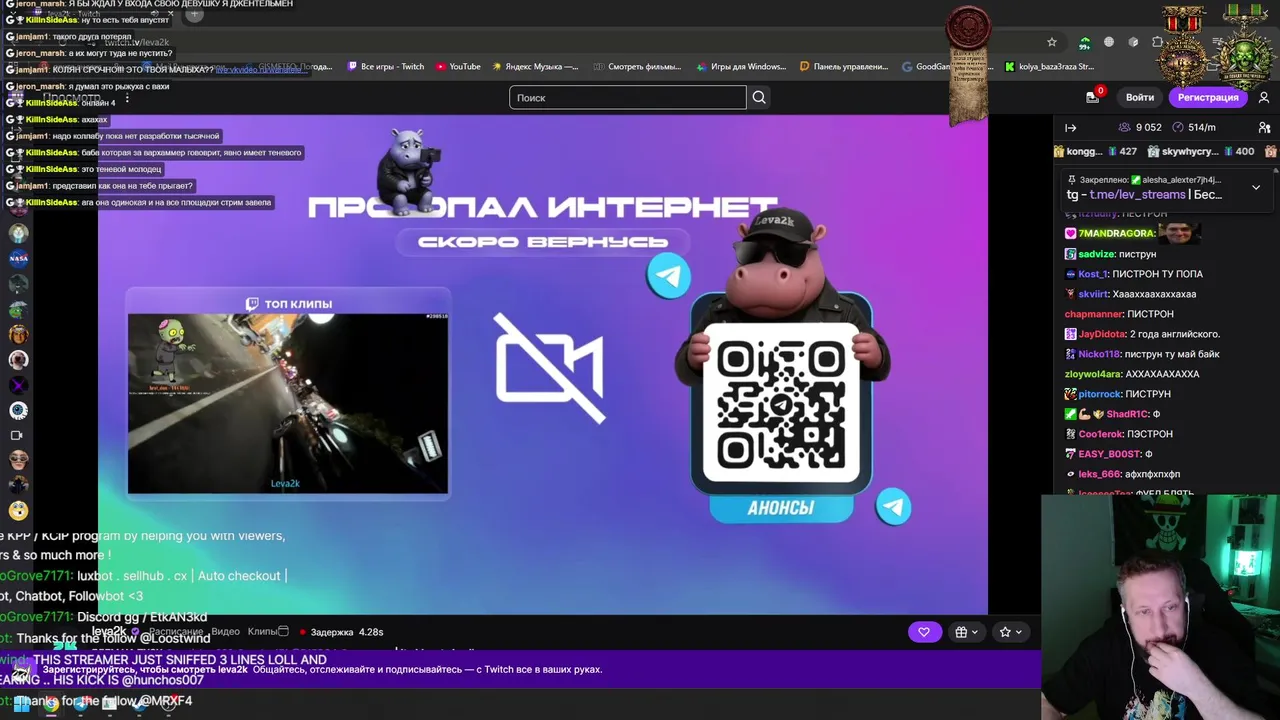Click 7MANDRAGORA username in chat

coord(1116,233)
